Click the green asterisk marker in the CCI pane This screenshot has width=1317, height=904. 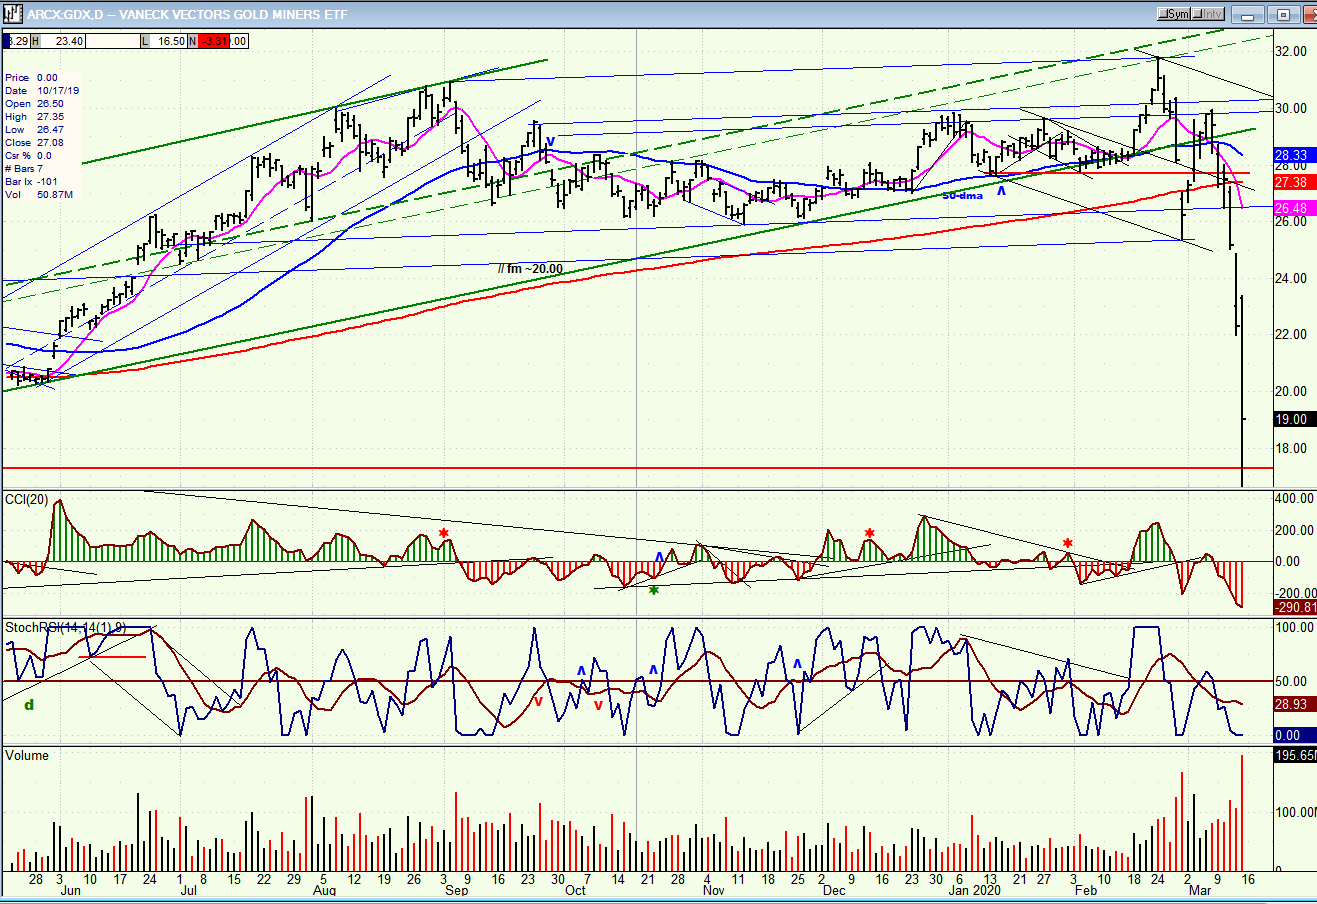tap(654, 591)
